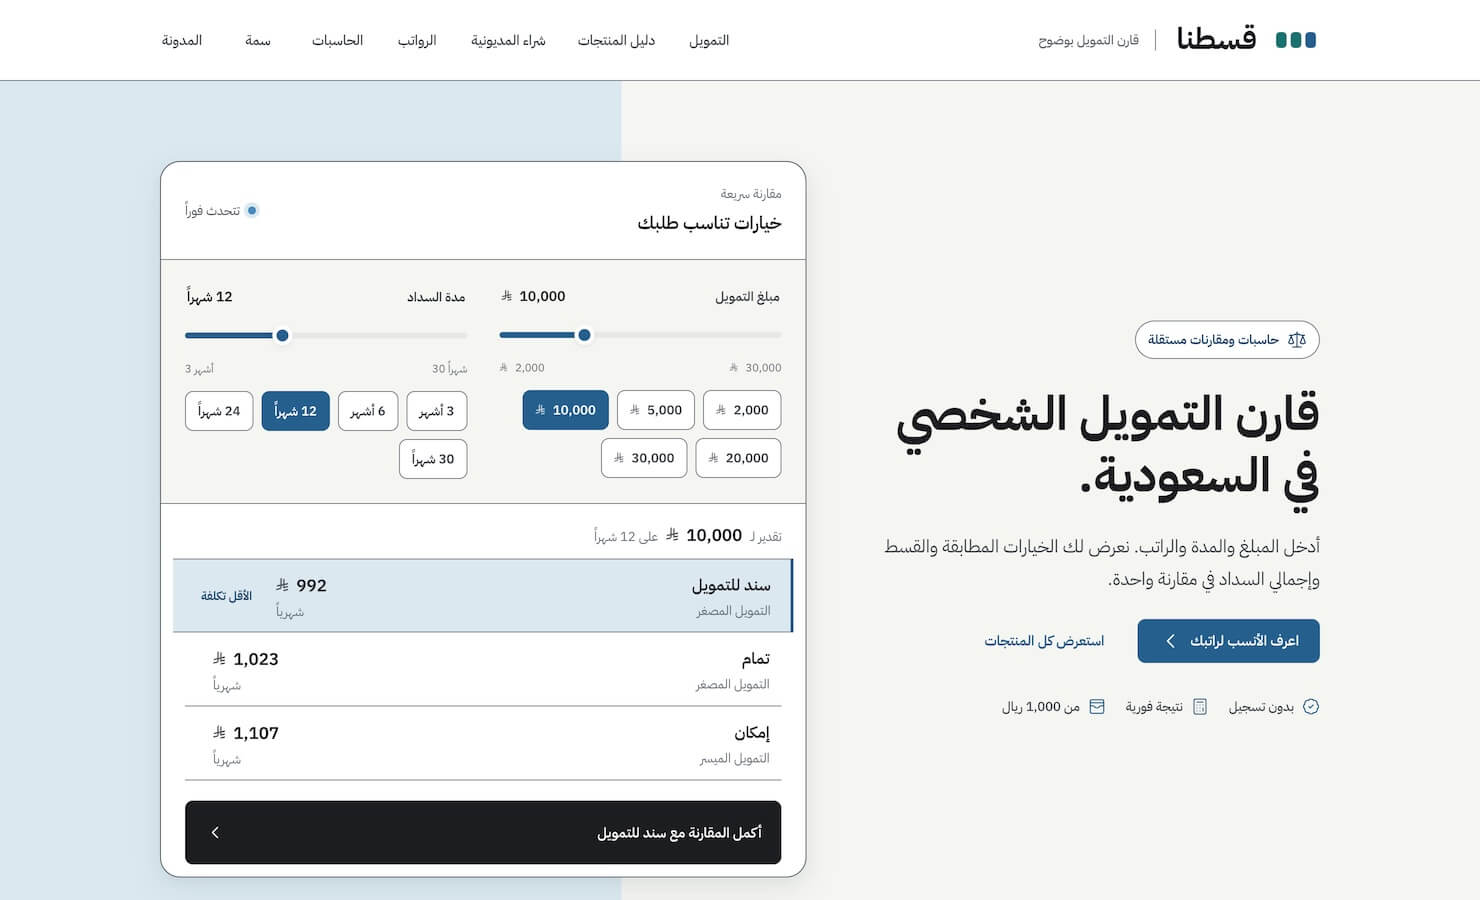Open دليل المنتجات in the top navigation
Viewport: 1480px width, 900px height.
coord(616,40)
